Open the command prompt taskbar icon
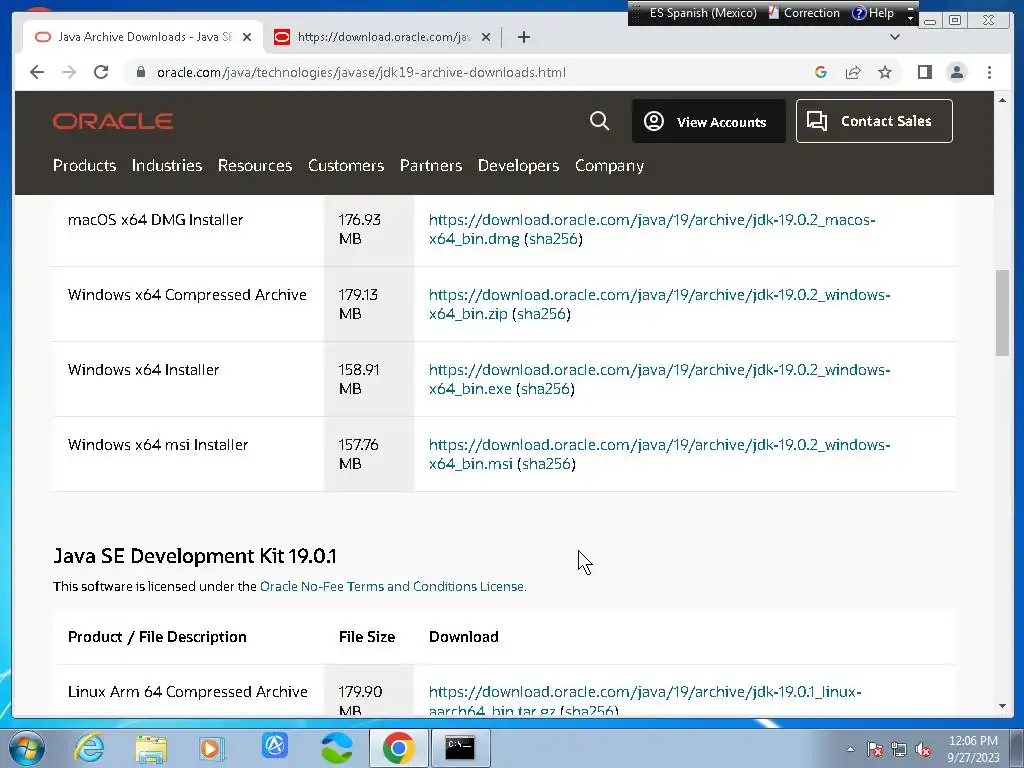The image size is (1024, 768). click(460, 748)
